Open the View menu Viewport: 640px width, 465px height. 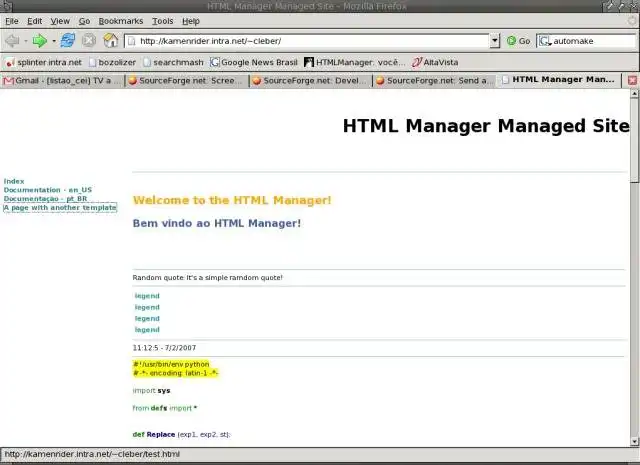(60, 21)
